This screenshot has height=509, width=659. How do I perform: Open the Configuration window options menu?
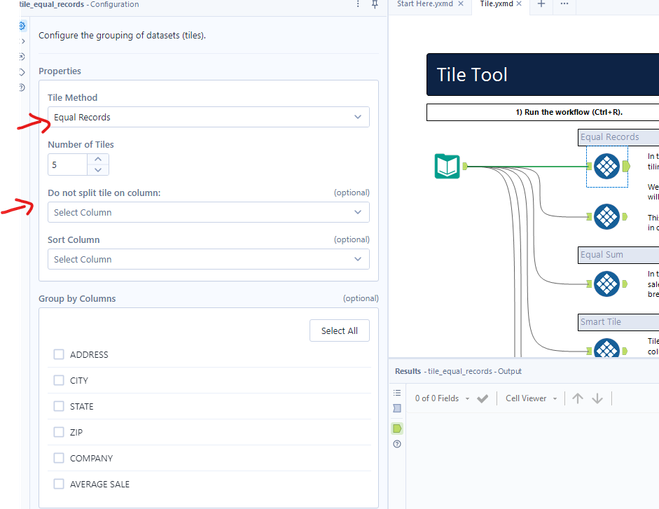(358, 4)
